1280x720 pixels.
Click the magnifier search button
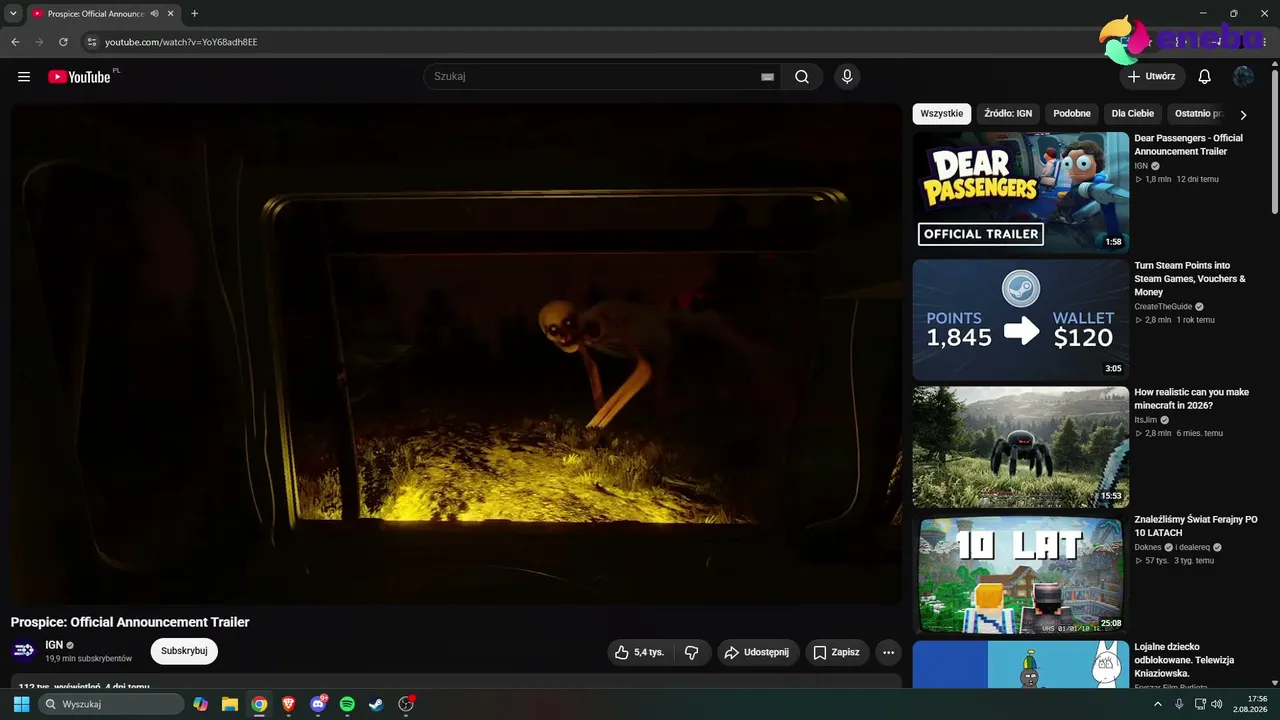(802, 77)
